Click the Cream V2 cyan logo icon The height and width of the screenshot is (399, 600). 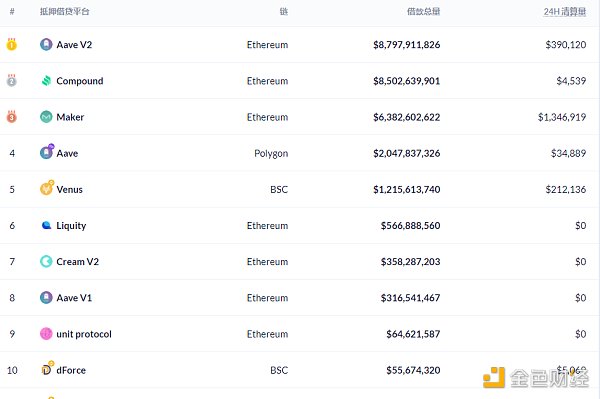pos(46,261)
